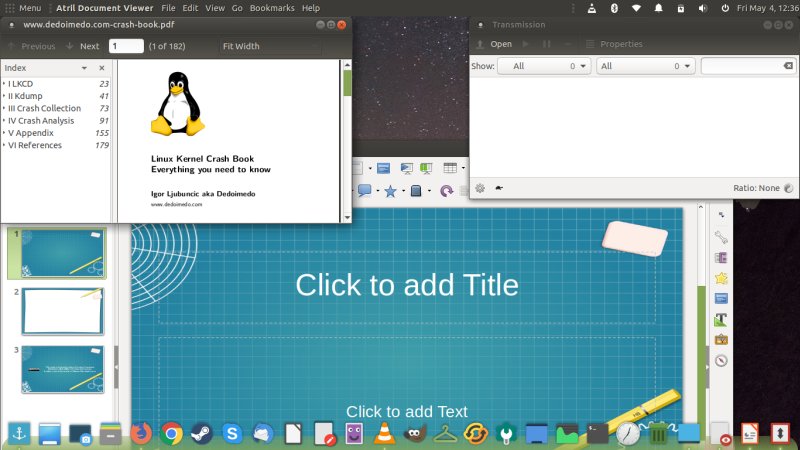Viewport: 800px width, 450px height.
Task: Expand the II Kdump index entry
Action: click(x=4, y=95)
